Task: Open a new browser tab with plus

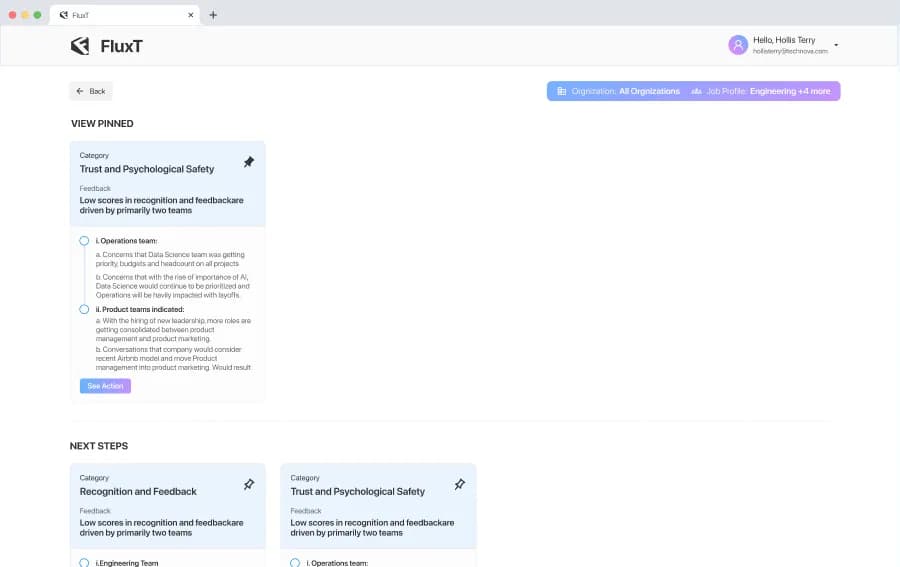Action: click(213, 15)
